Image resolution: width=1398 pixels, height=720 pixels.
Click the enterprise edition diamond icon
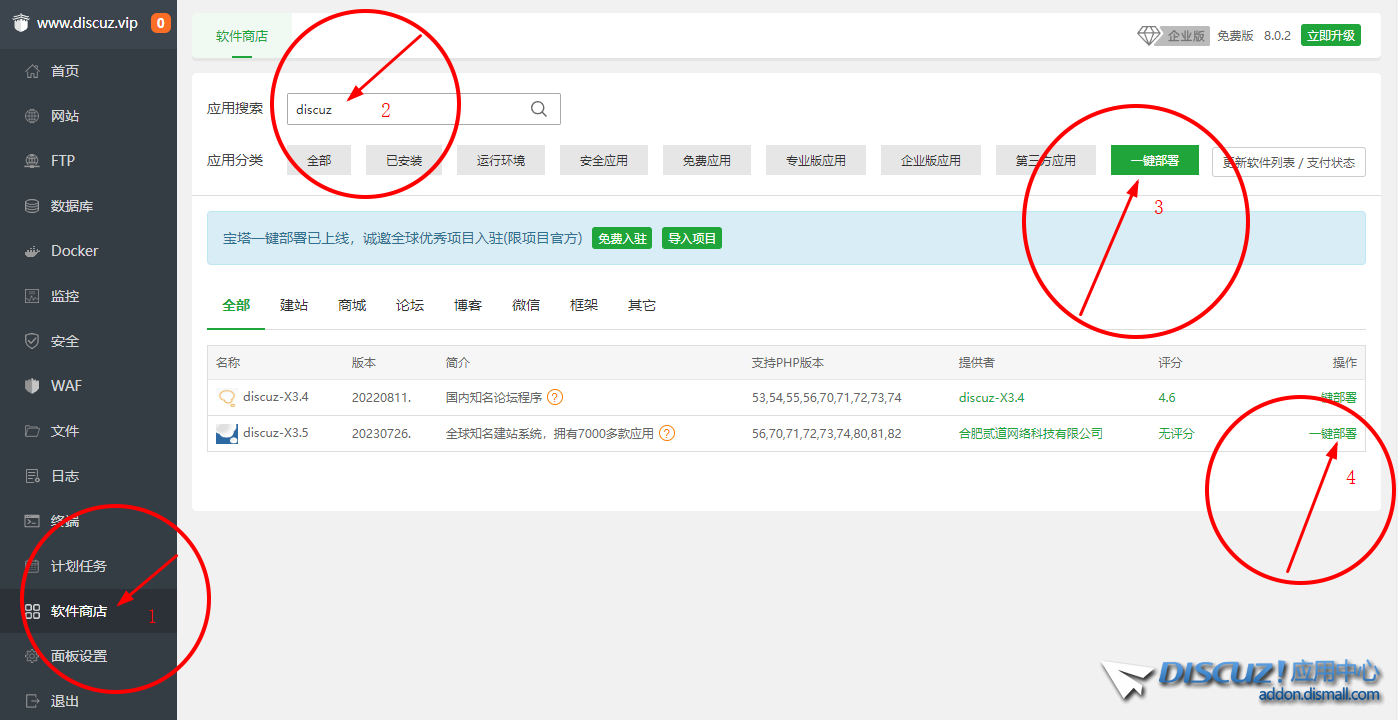tap(1149, 35)
